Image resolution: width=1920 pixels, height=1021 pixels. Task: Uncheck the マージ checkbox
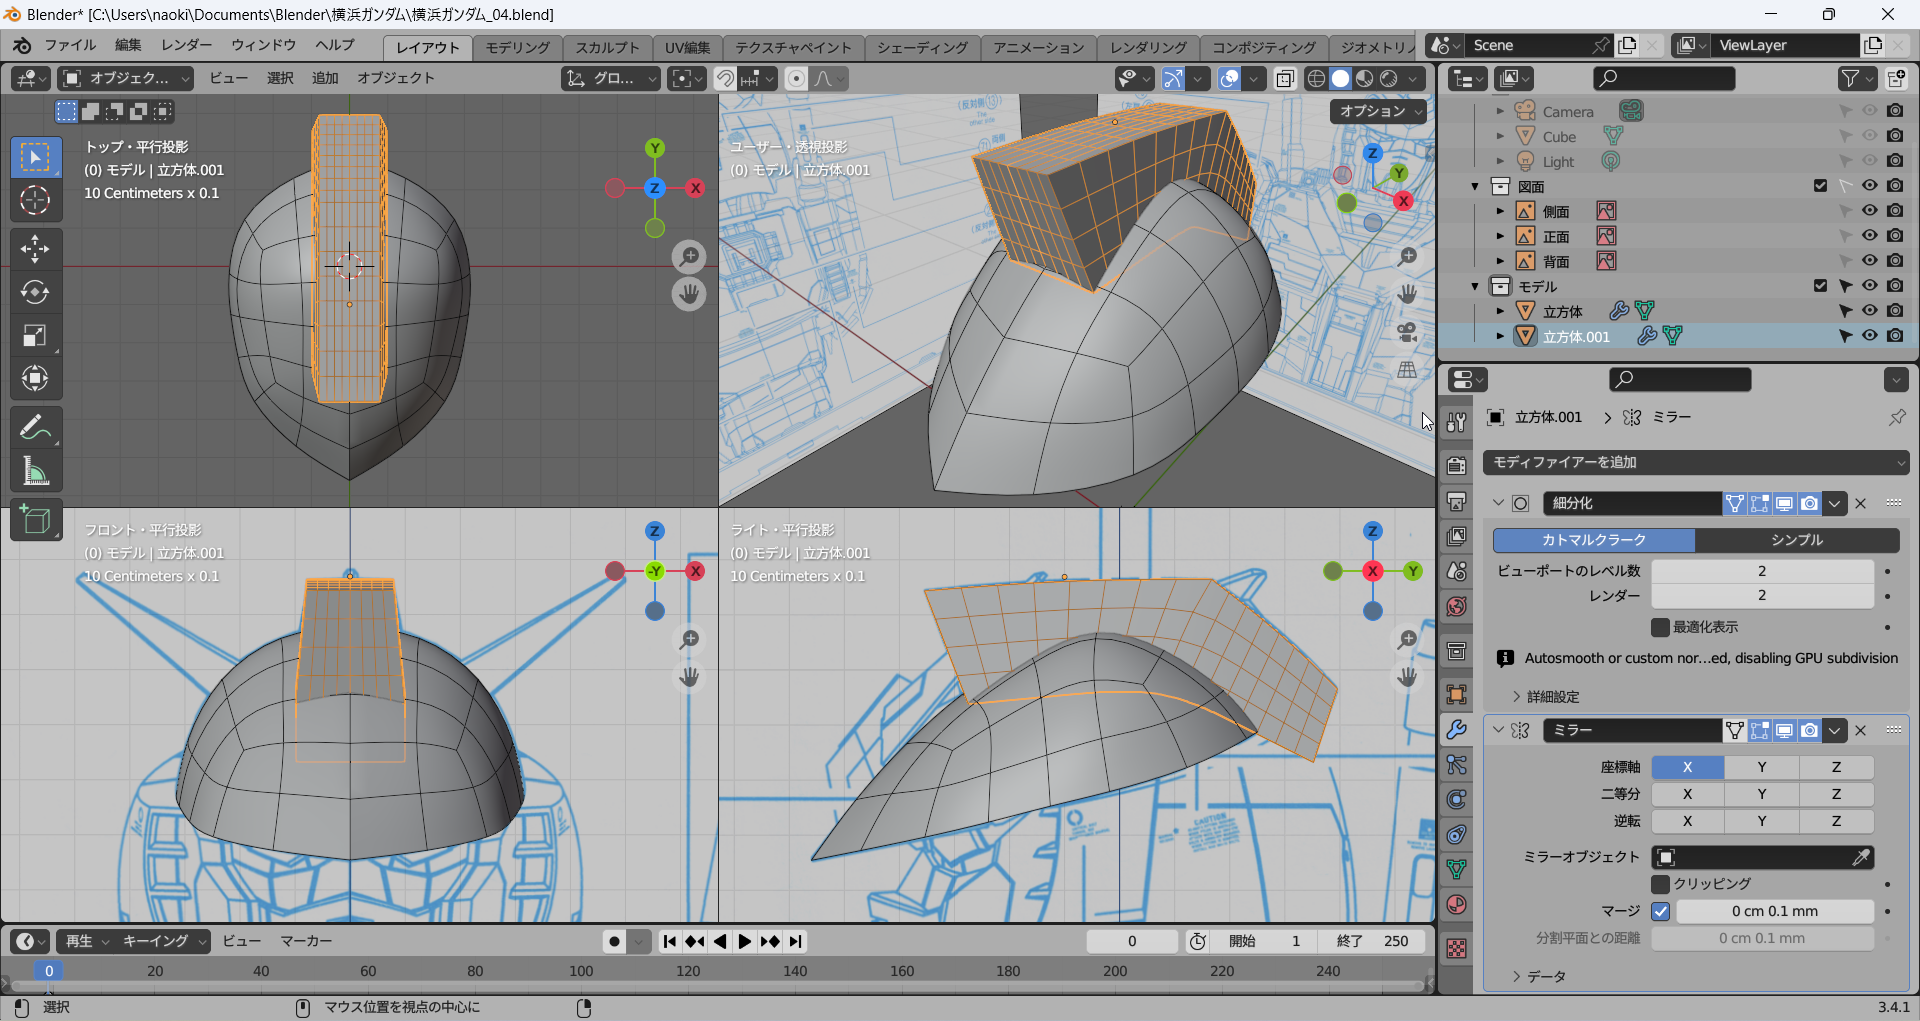point(1661,911)
